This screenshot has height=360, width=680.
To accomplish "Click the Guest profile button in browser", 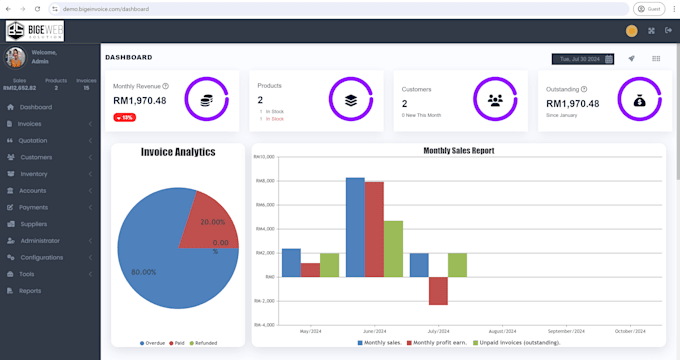I will pos(649,9).
